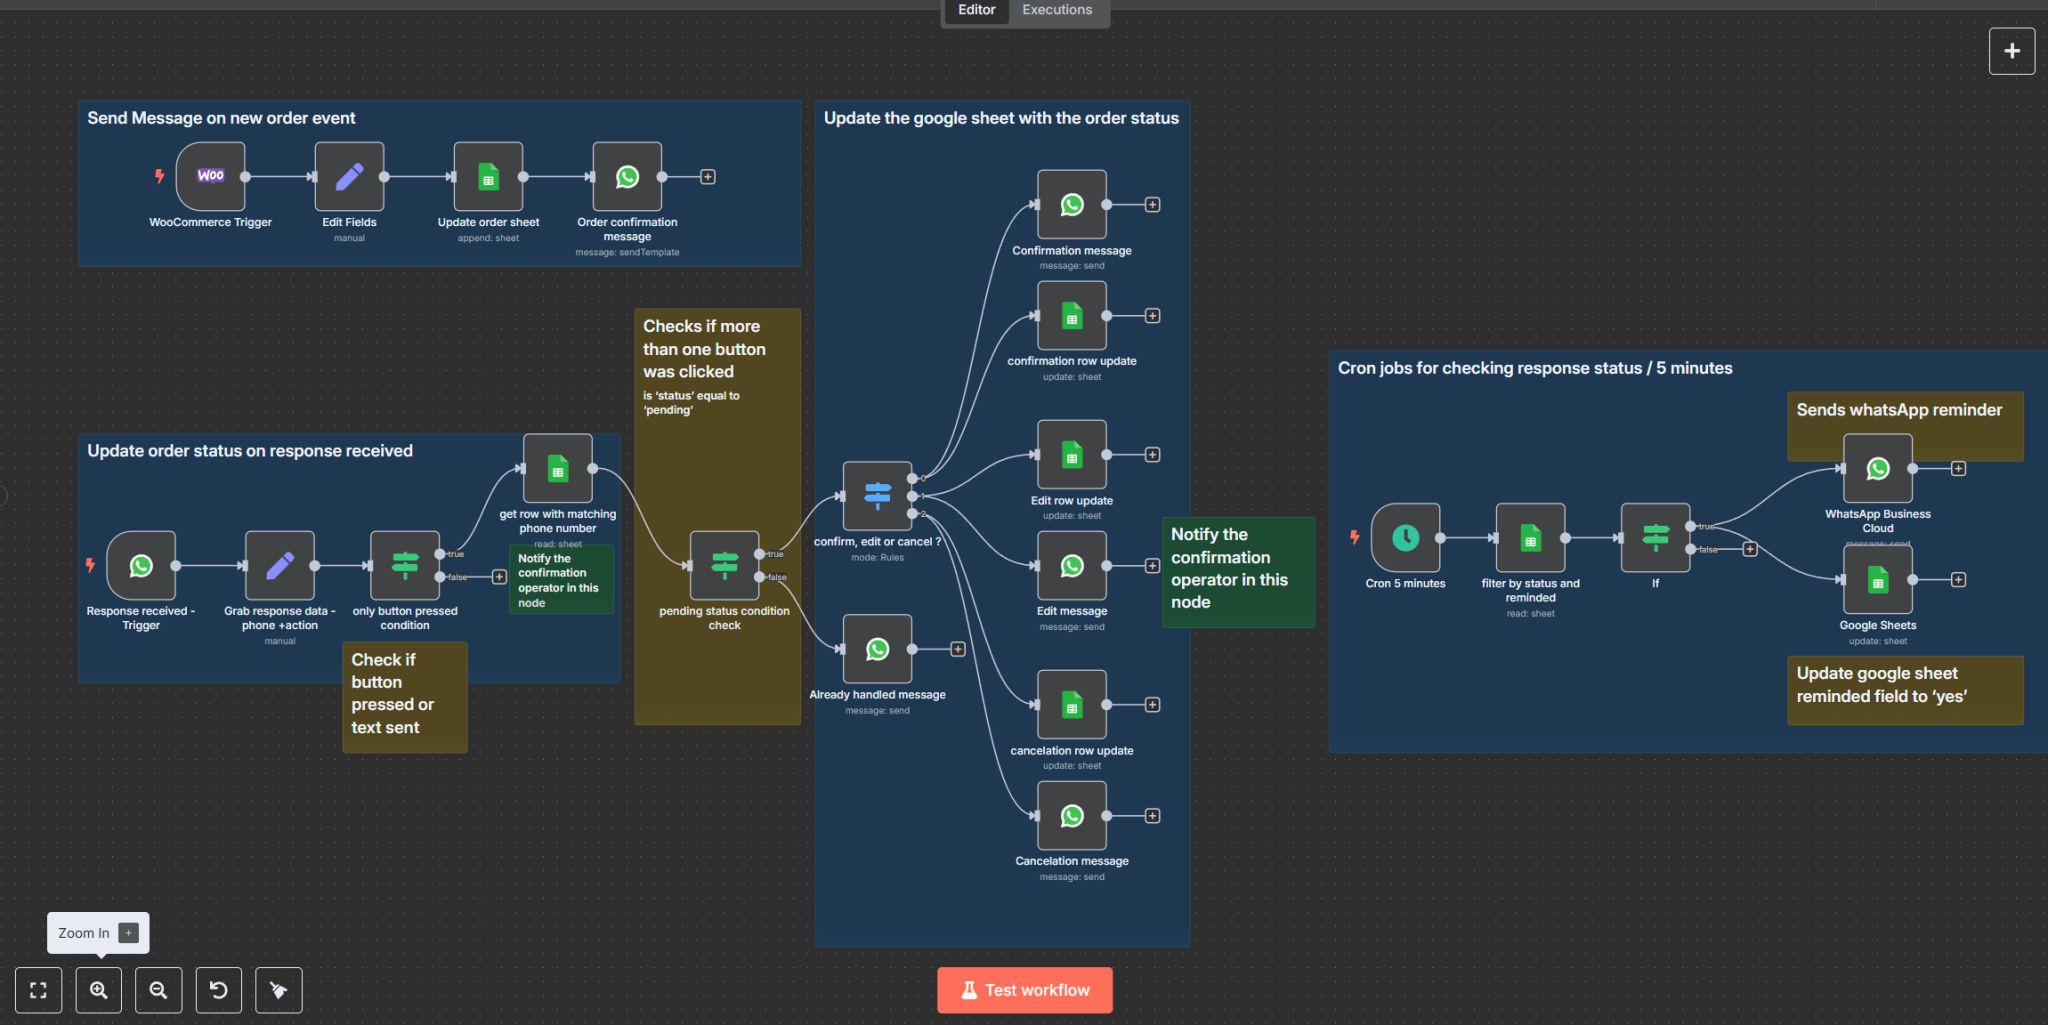
Task: Select the Edit Fields pencil node
Action: pyautogui.click(x=349, y=176)
